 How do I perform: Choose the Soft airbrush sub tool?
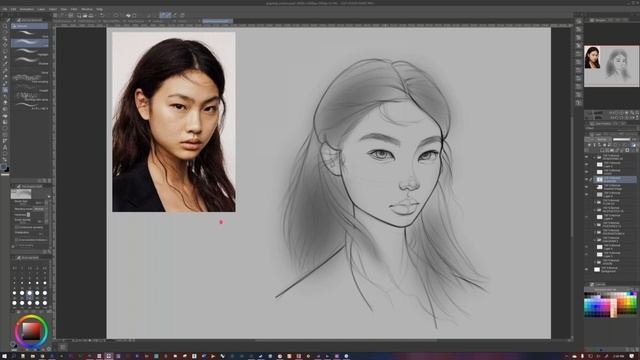30,33
